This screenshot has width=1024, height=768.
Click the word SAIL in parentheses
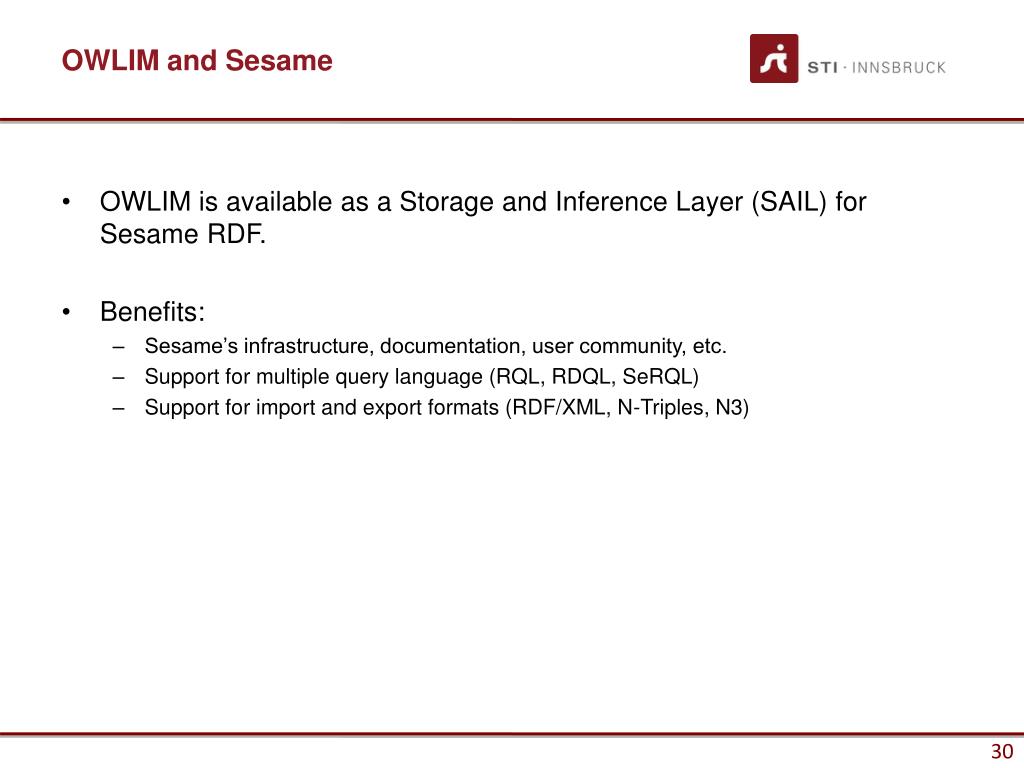click(789, 202)
